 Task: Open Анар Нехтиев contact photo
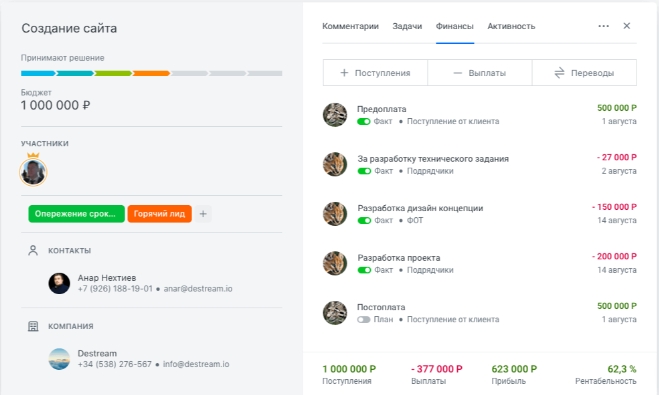pyautogui.click(x=59, y=283)
